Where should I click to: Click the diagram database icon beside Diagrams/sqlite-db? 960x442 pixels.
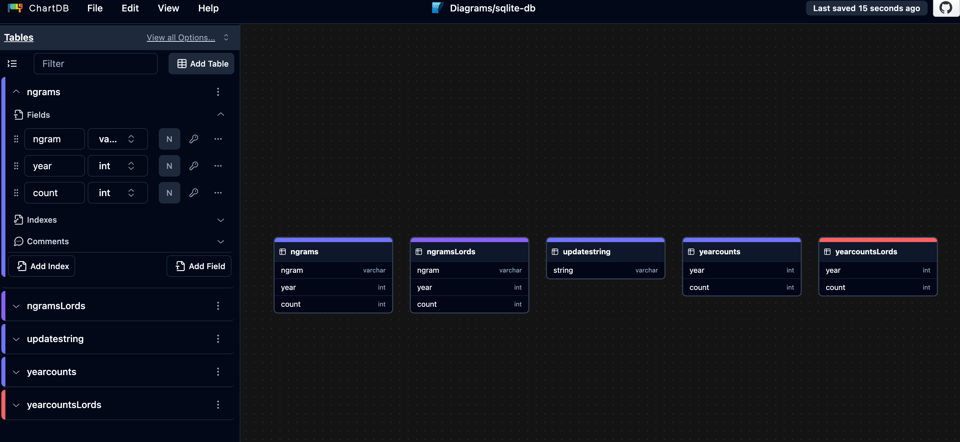pos(437,9)
